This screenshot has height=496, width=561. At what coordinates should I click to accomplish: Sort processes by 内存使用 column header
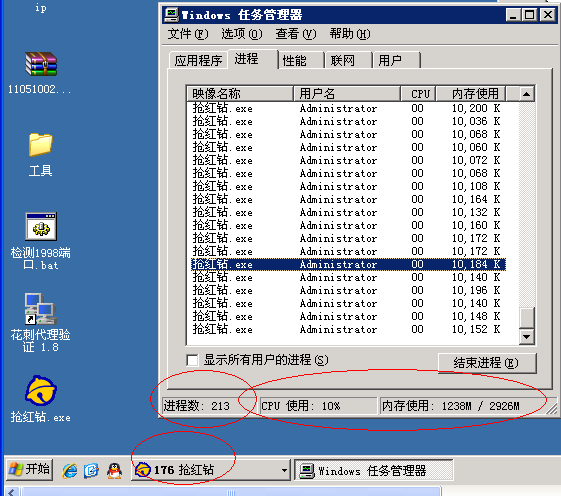(471, 94)
